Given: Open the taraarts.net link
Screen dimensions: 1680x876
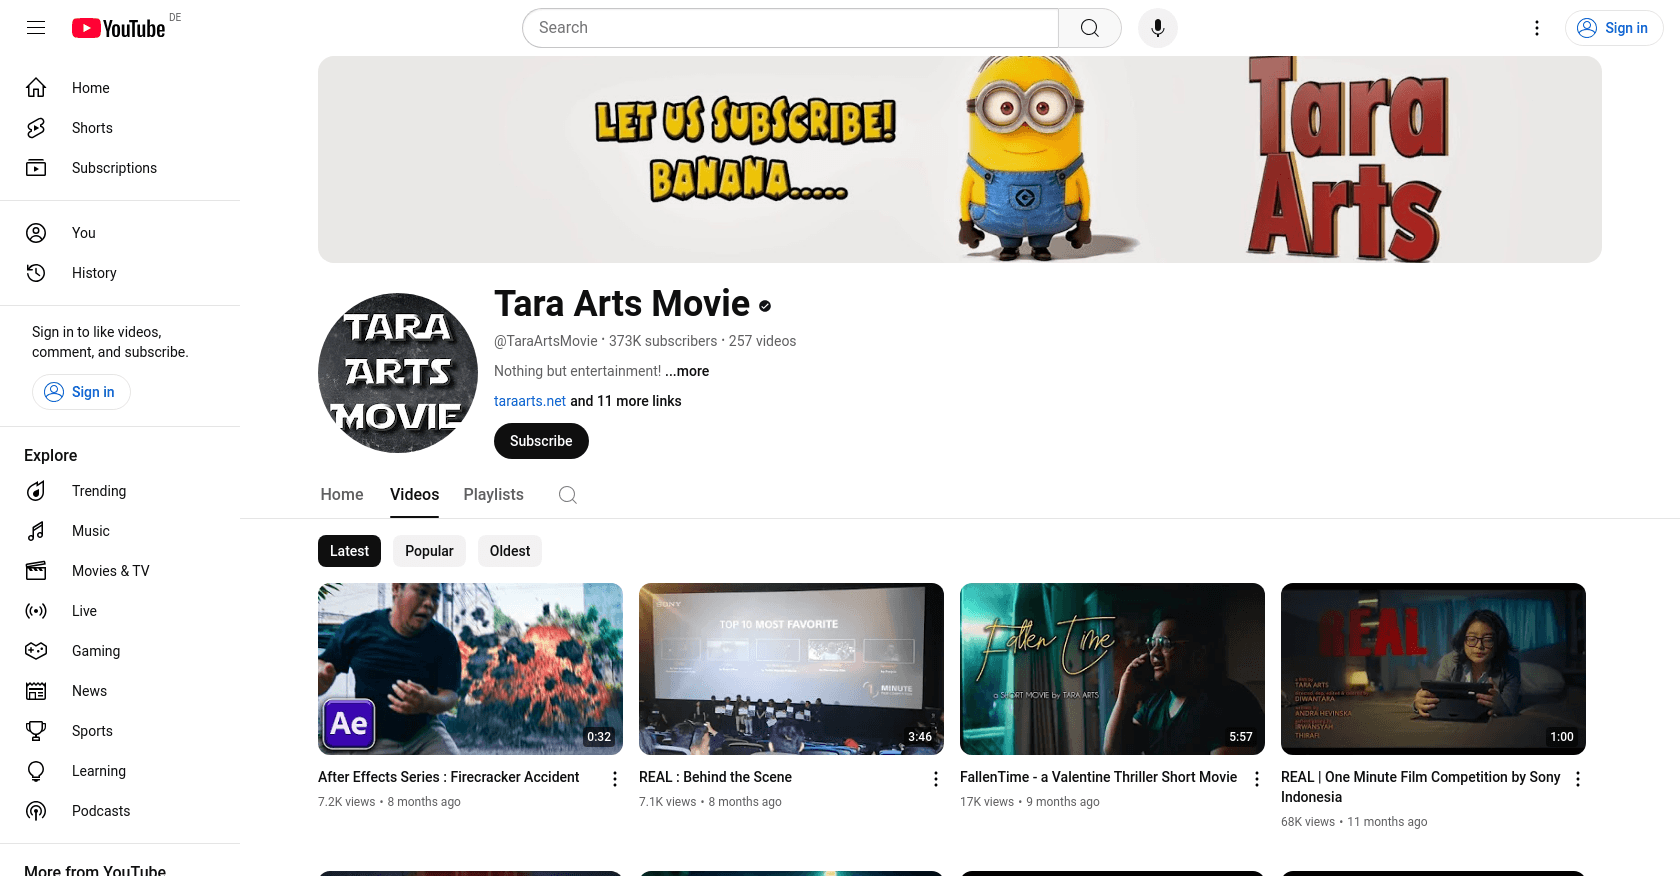Looking at the screenshot, I should pyautogui.click(x=530, y=401).
